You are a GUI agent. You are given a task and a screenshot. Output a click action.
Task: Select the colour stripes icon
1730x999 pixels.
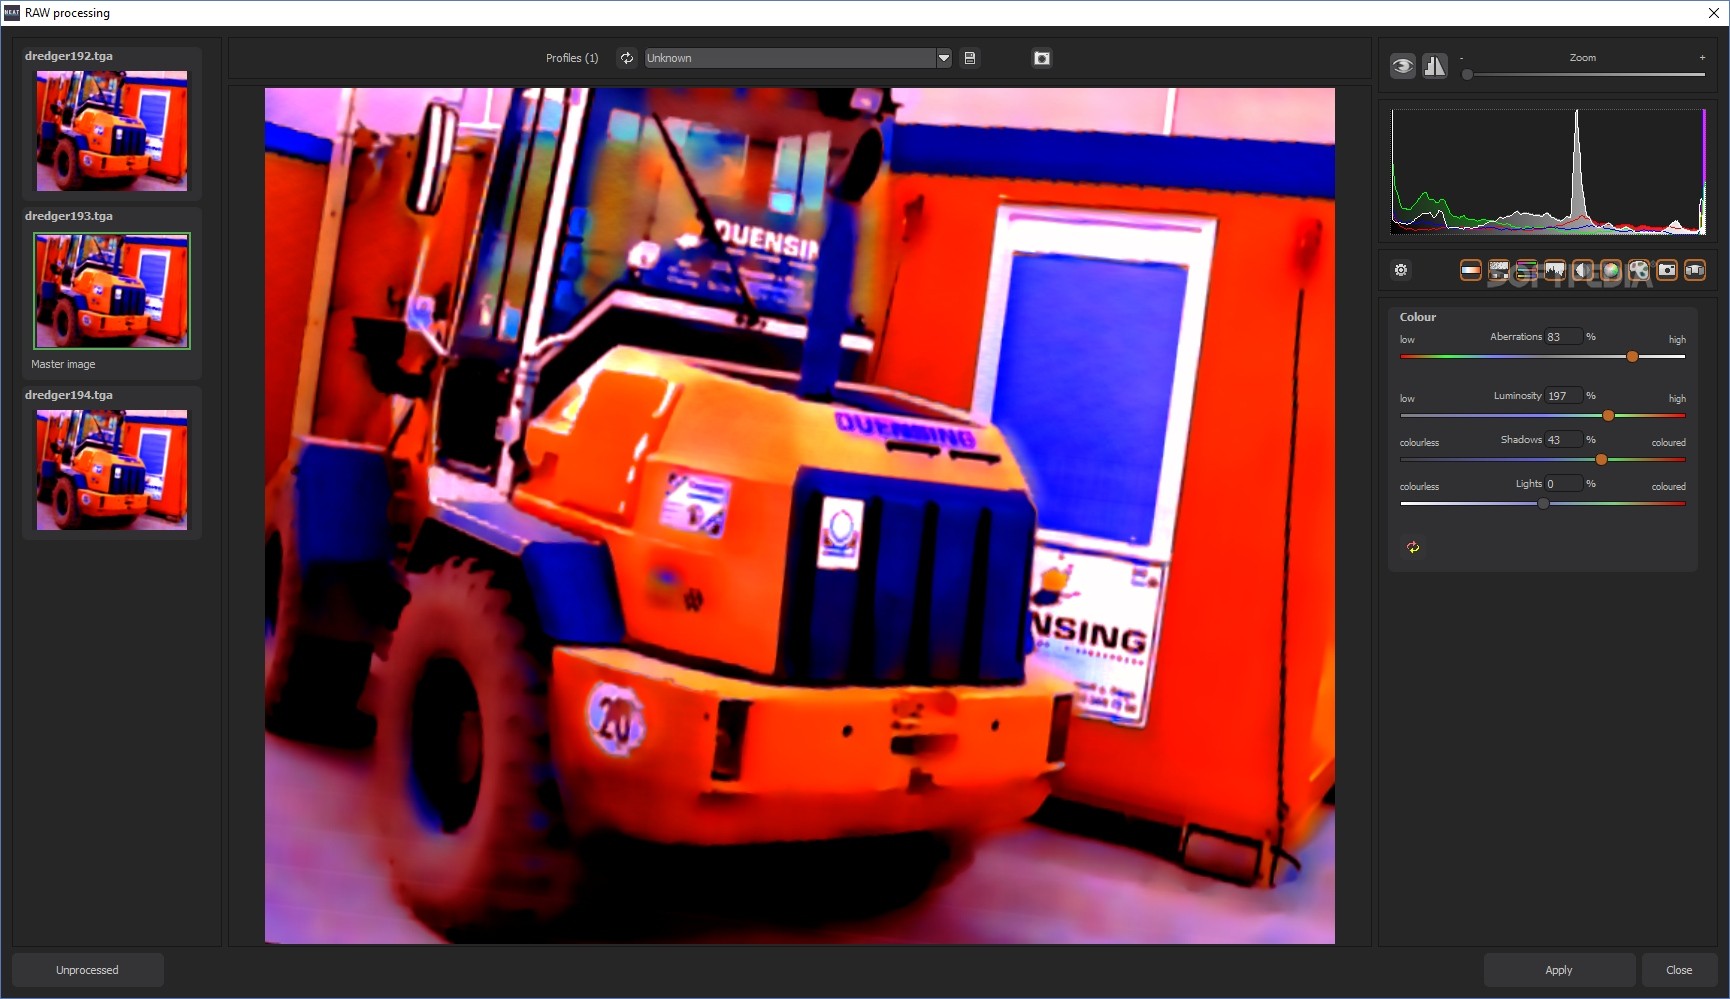tap(1526, 270)
